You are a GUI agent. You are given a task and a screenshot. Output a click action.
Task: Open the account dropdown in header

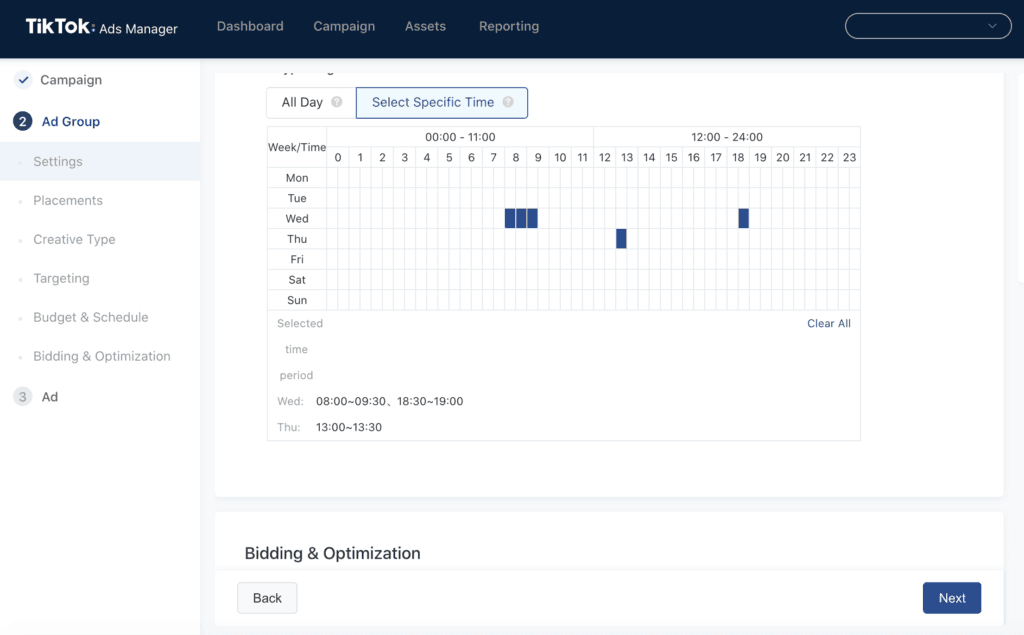click(x=927, y=26)
